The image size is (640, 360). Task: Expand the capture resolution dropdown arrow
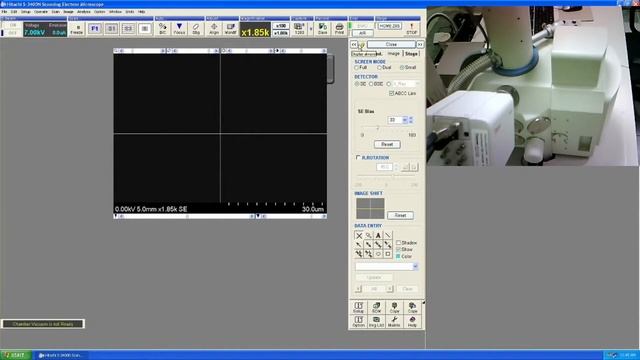click(311, 29)
